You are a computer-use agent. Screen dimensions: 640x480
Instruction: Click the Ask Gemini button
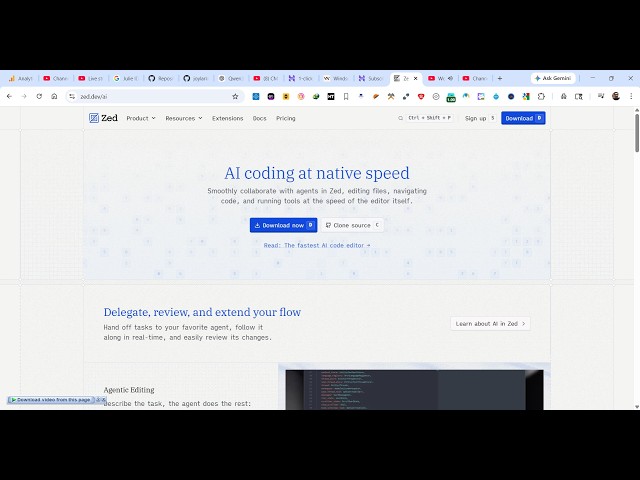(x=553, y=78)
